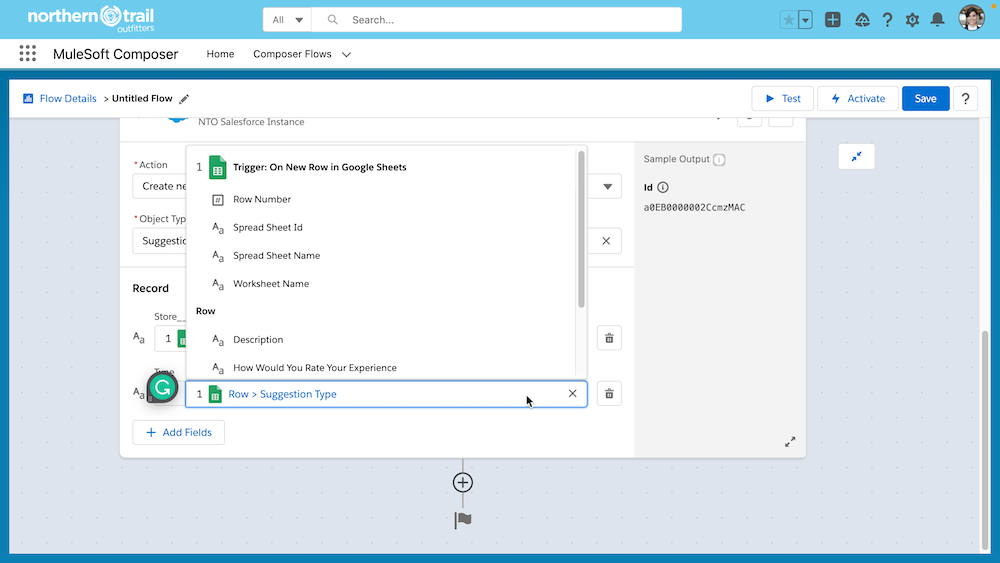Image resolution: width=1000 pixels, height=563 pixels.
Task: Clear the Row > Suggestion Type pill
Action: (x=573, y=393)
